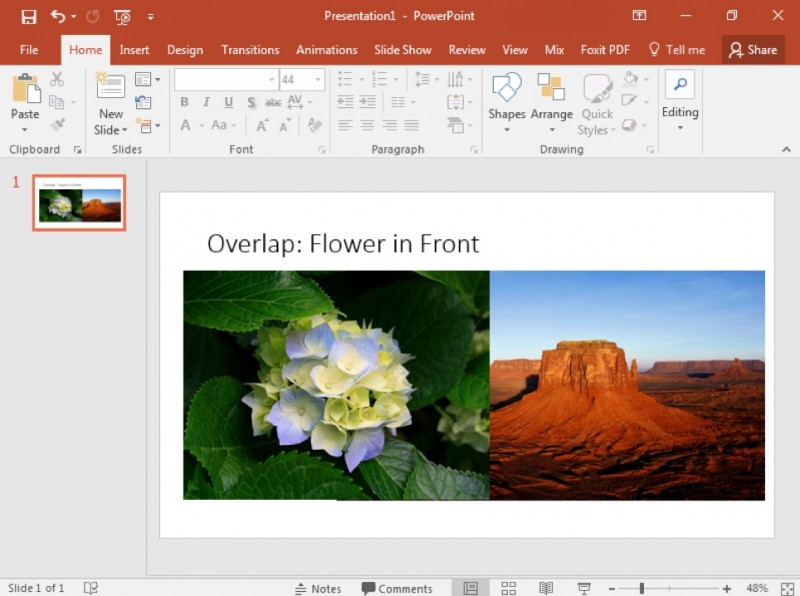Click the Share button
Viewport: 800px width, 596px height.
[x=752, y=50]
